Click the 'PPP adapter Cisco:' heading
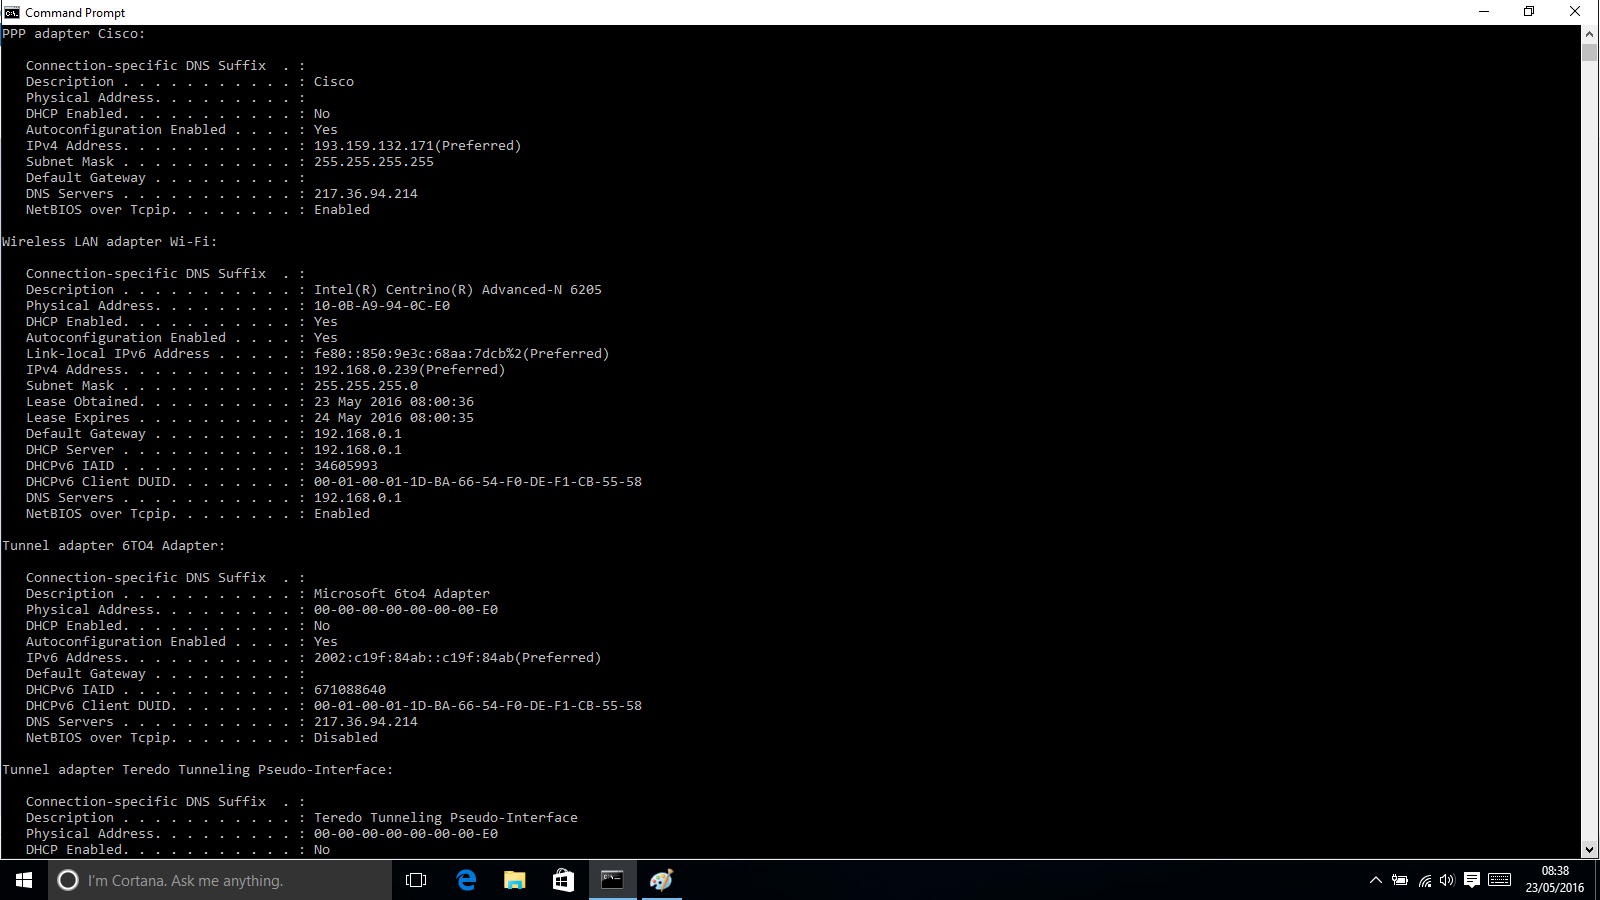Image resolution: width=1600 pixels, height=900 pixels. point(74,34)
